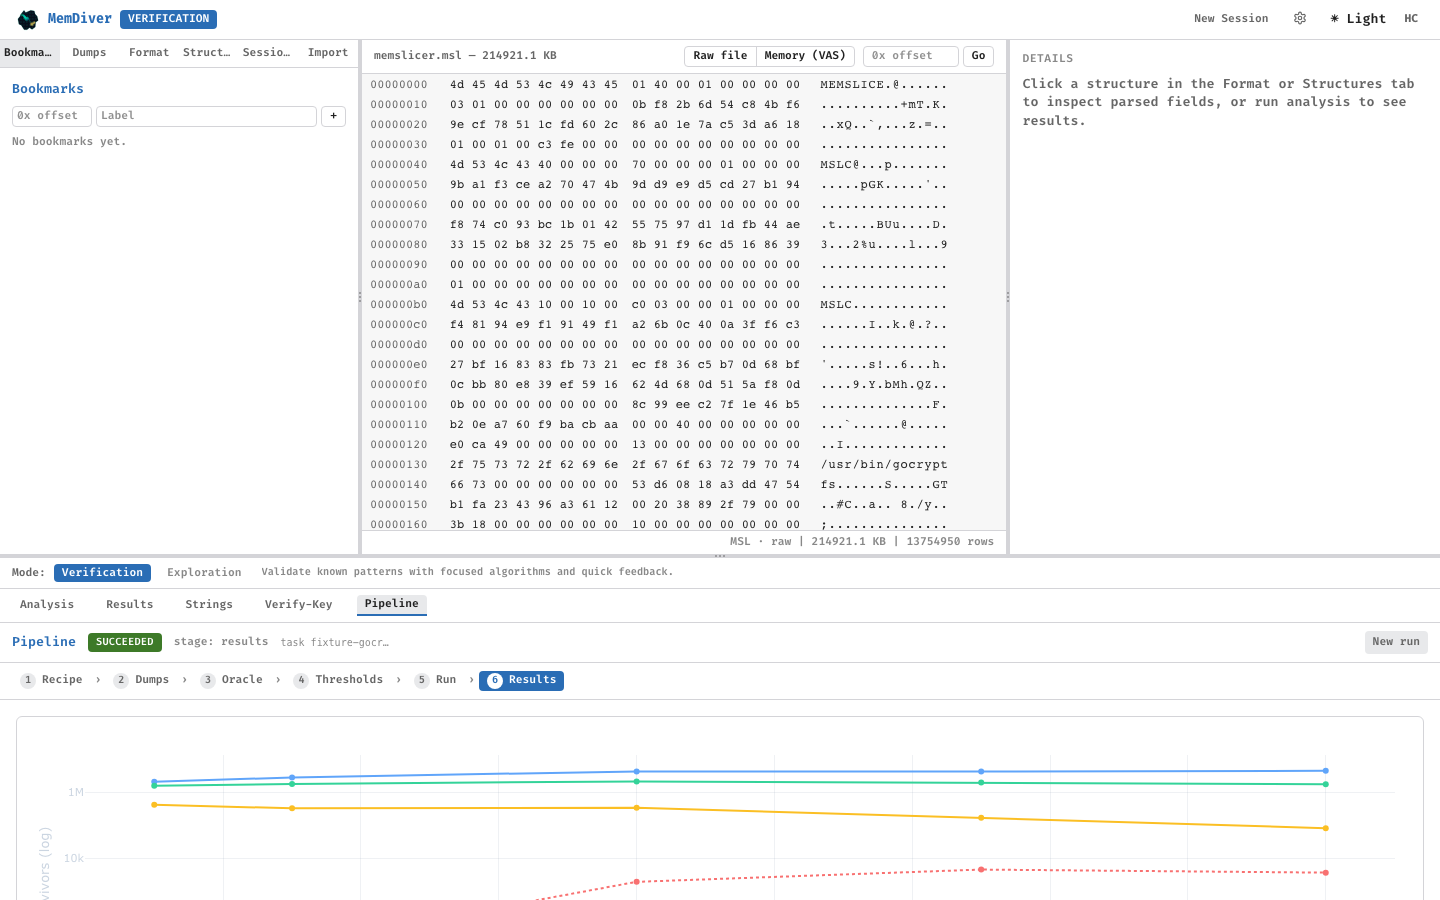Go to pipeline step 3 Oracle

click(x=231, y=680)
